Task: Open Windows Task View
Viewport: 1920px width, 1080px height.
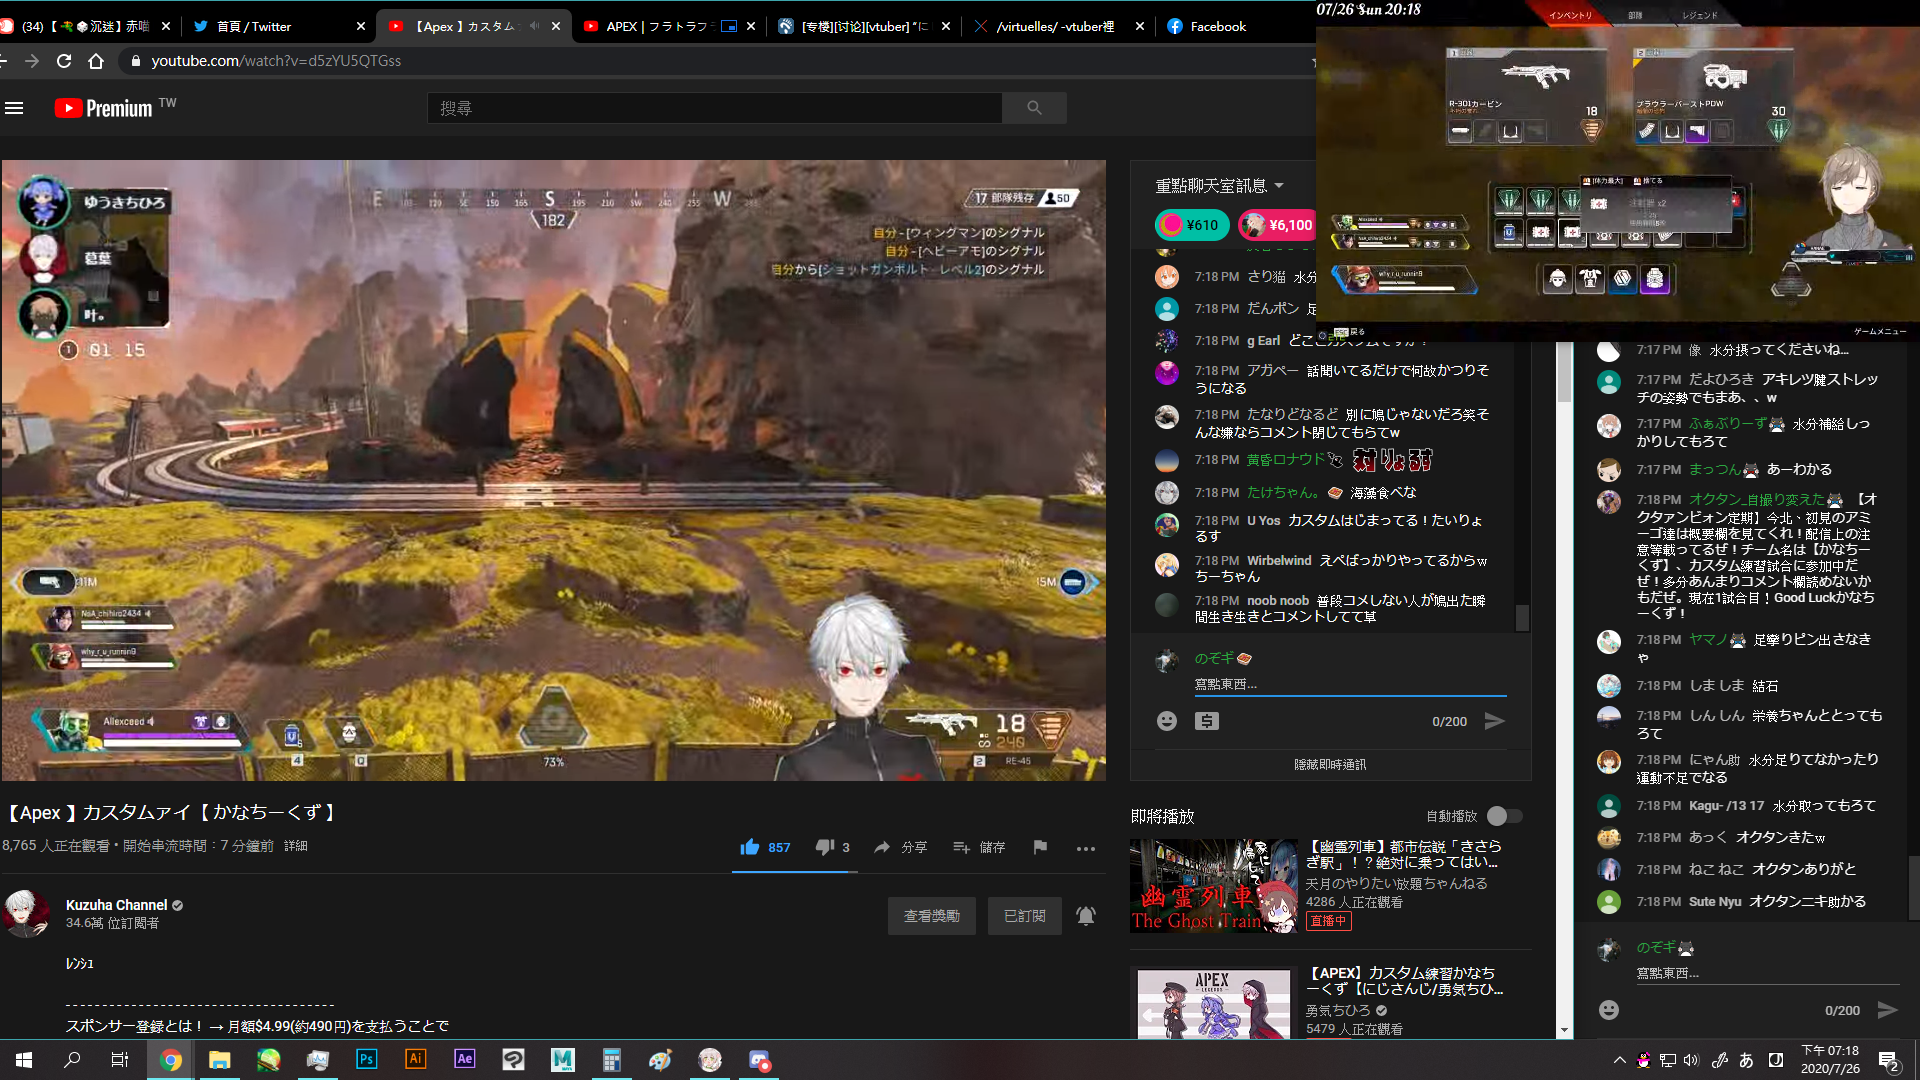Action: pyautogui.click(x=120, y=1059)
